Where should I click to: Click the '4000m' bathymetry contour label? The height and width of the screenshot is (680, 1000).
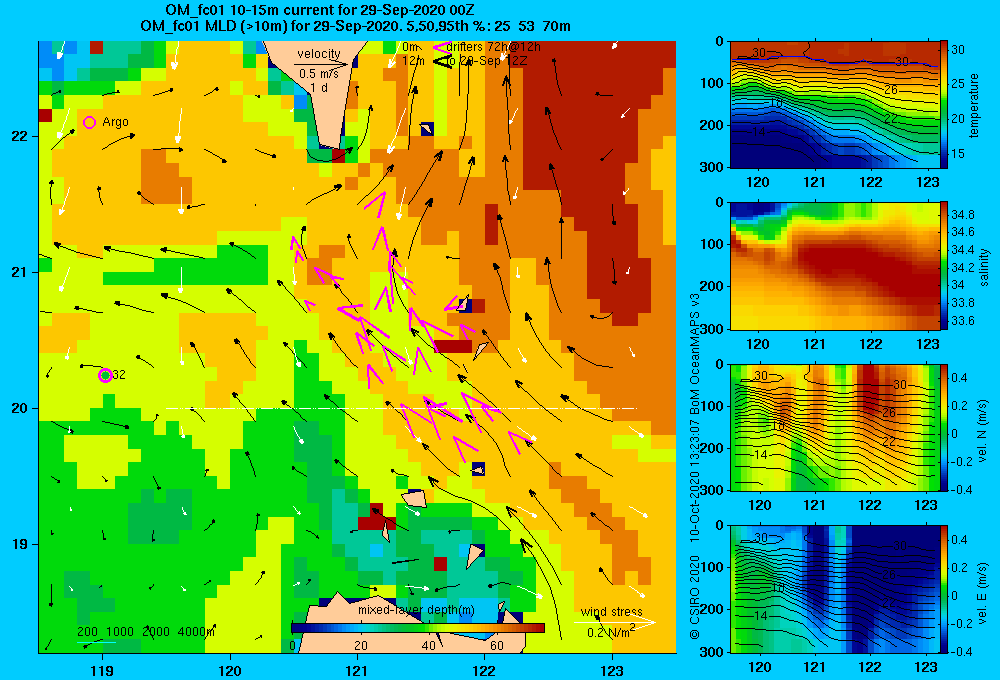196,632
